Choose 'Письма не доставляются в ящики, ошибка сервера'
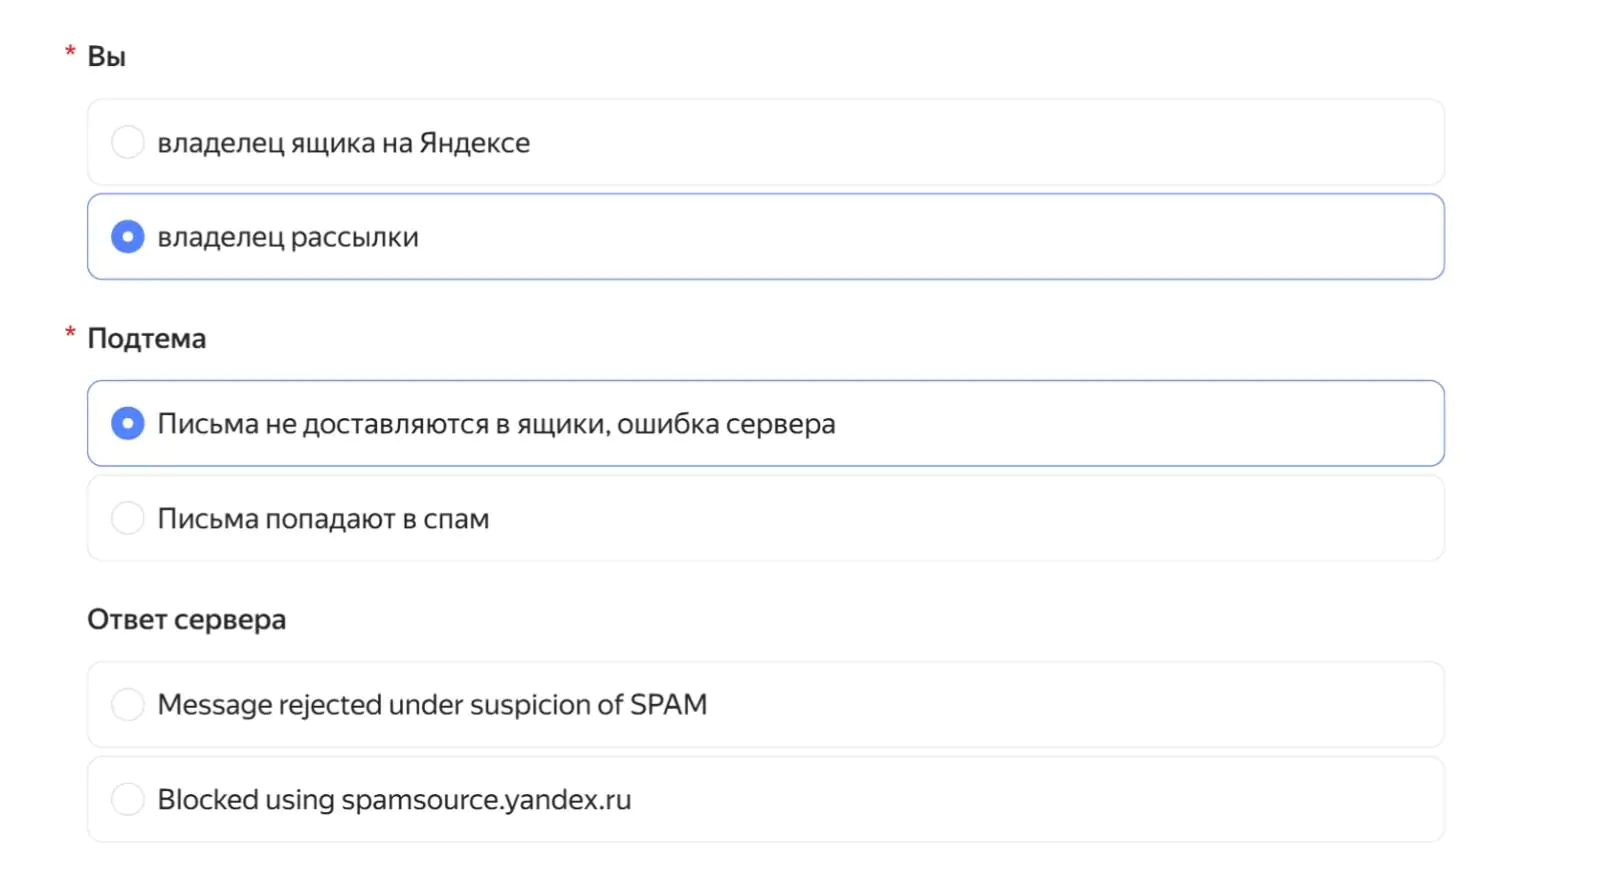This screenshot has width=1600, height=883. click(127, 423)
